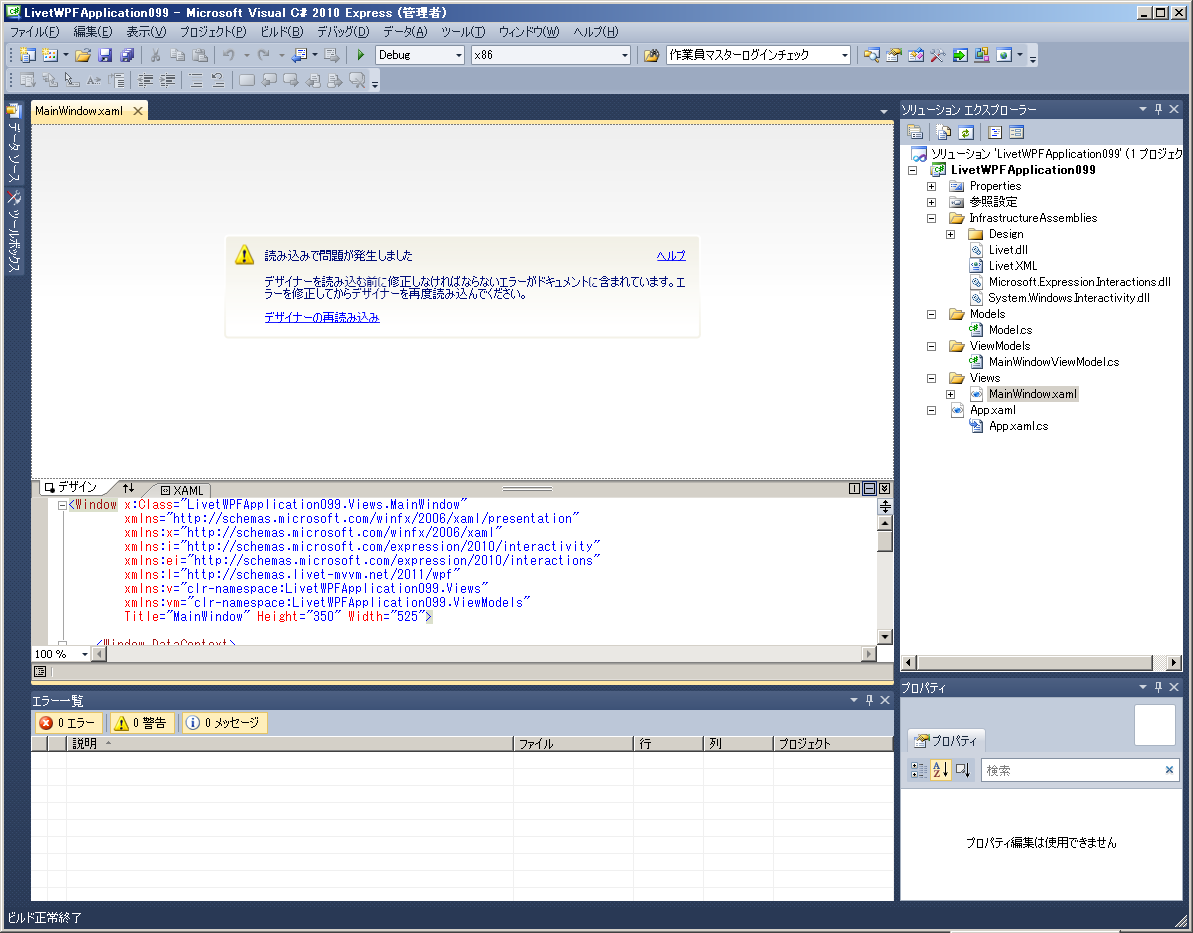Click the Cut scissors icon
1193x933 pixels.
point(155,55)
